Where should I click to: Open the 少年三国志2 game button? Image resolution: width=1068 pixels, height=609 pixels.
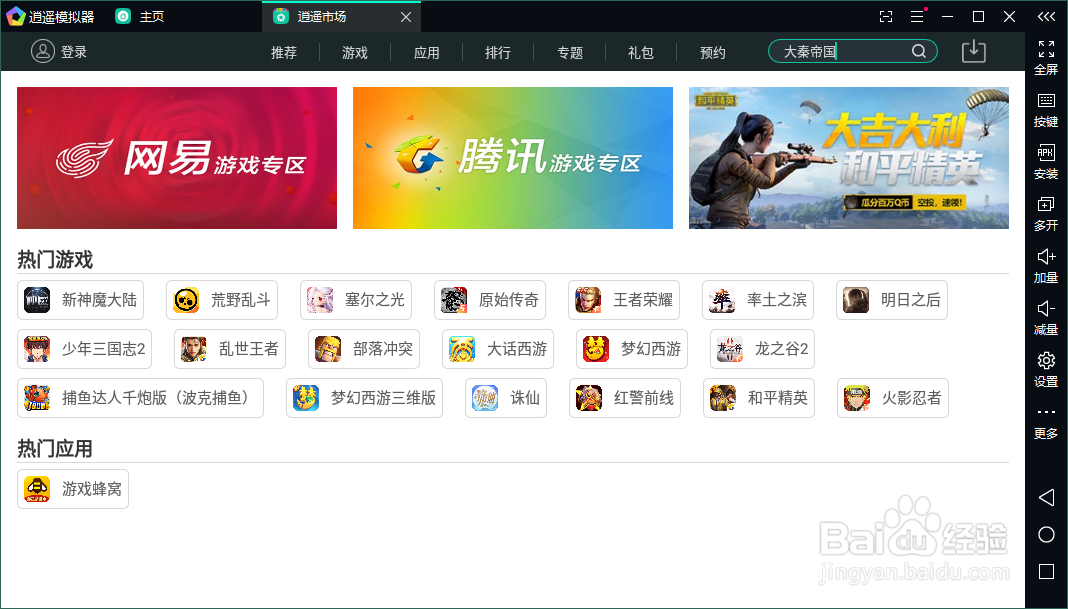pos(84,349)
